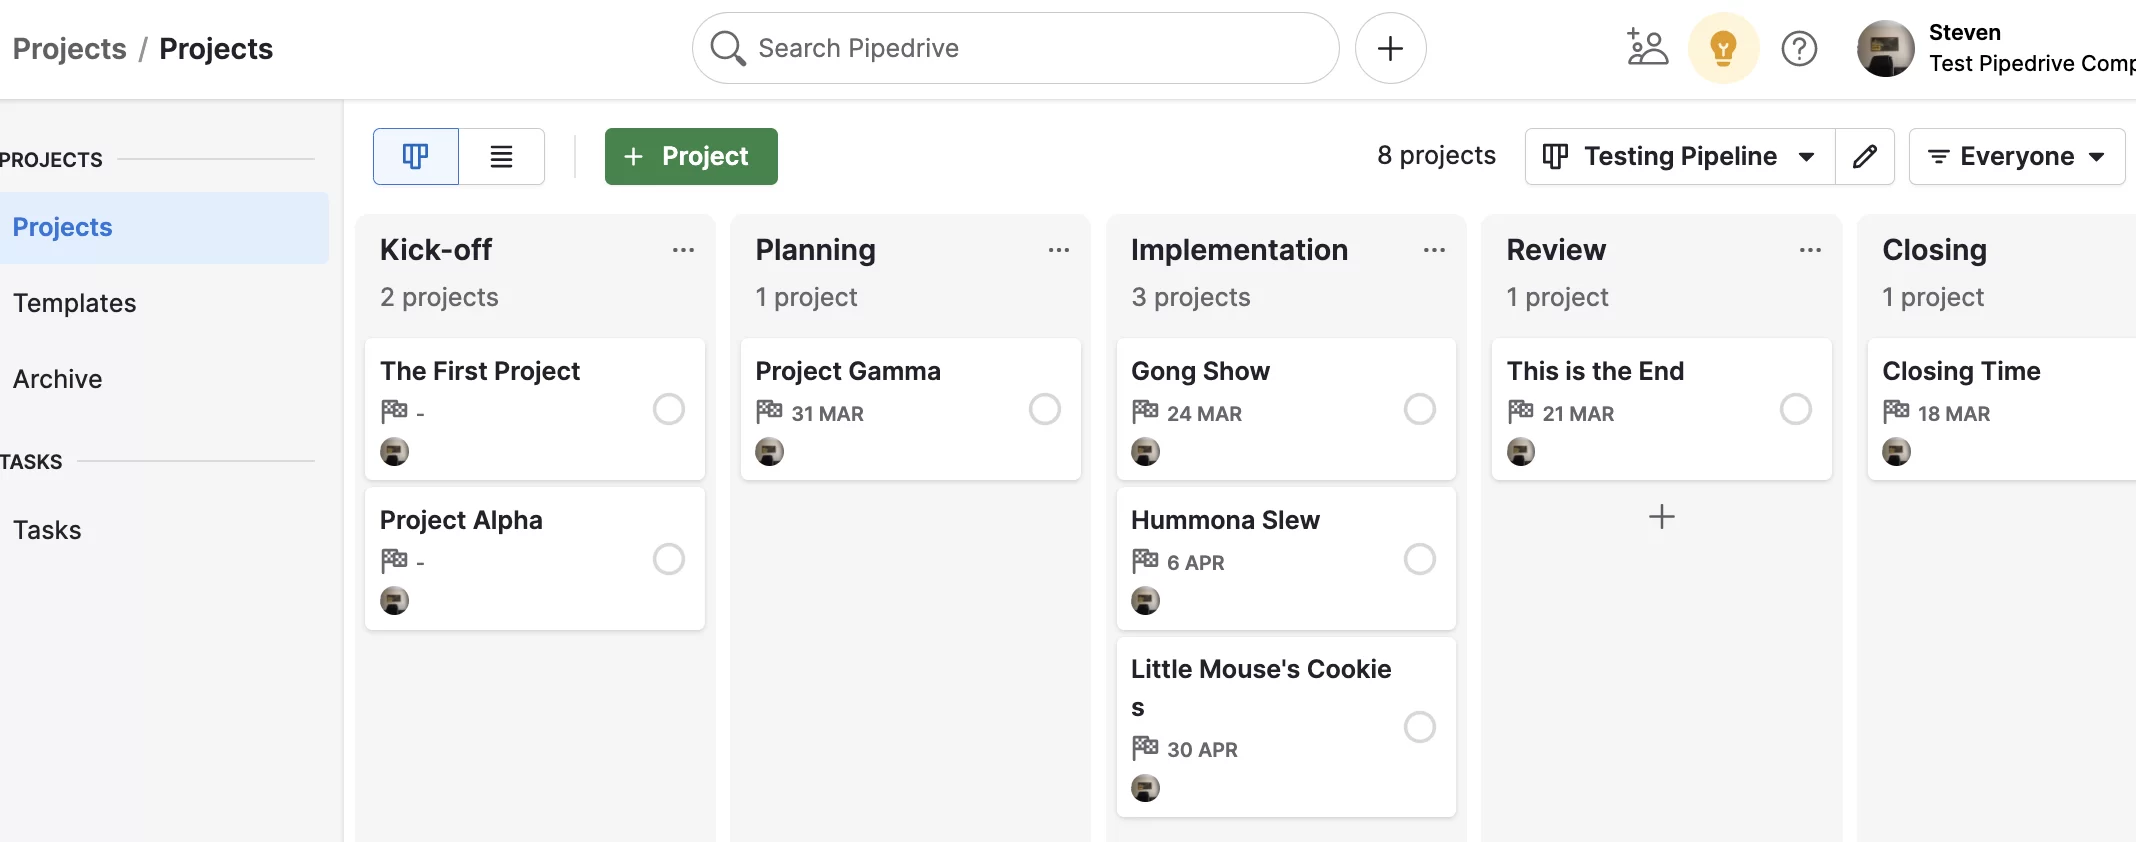Switch to board (kanban) view icon
2136x842 pixels.
point(416,156)
